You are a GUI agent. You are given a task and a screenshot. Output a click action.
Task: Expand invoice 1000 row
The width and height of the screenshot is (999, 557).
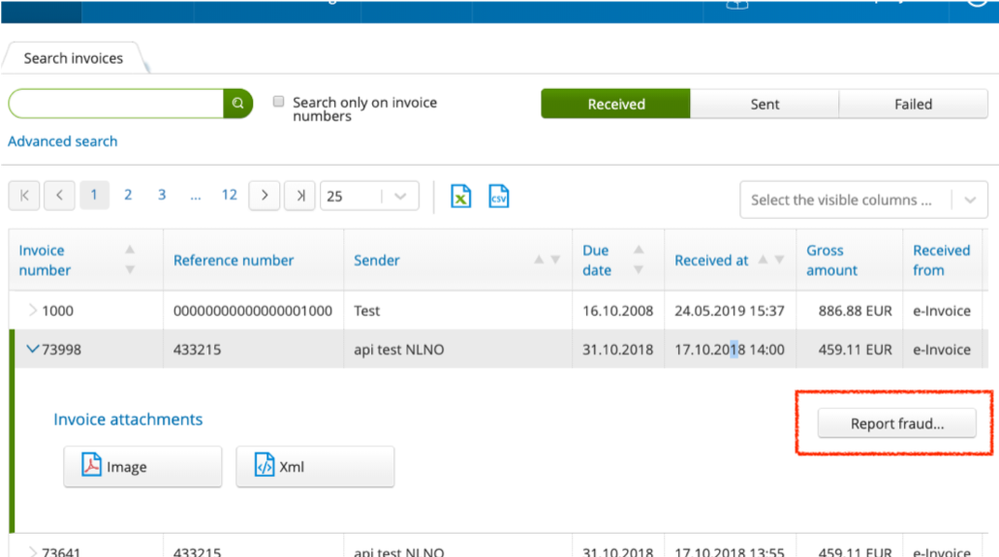coord(32,310)
